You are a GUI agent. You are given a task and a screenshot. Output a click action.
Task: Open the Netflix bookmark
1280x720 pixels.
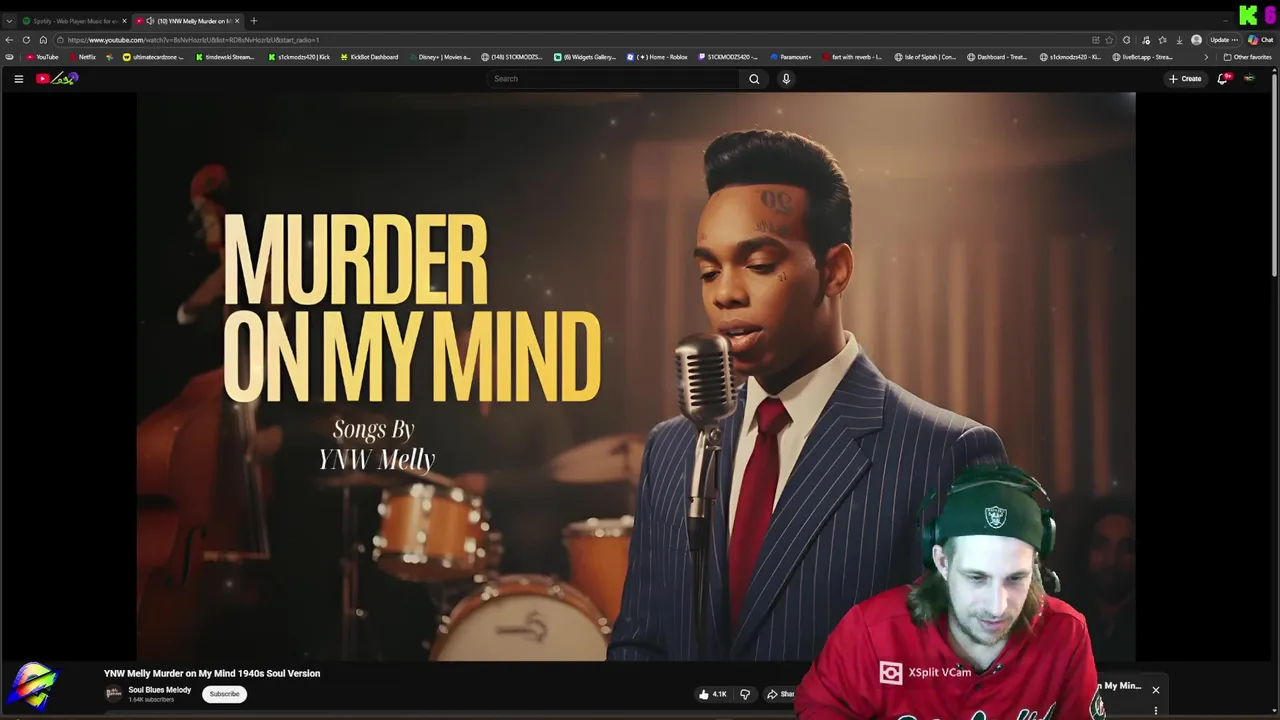tap(82, 57)
